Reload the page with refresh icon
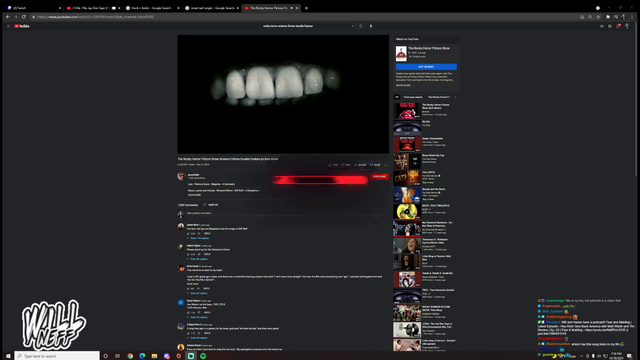Viewport: 640px width, 360px height. tap(24, 17)
